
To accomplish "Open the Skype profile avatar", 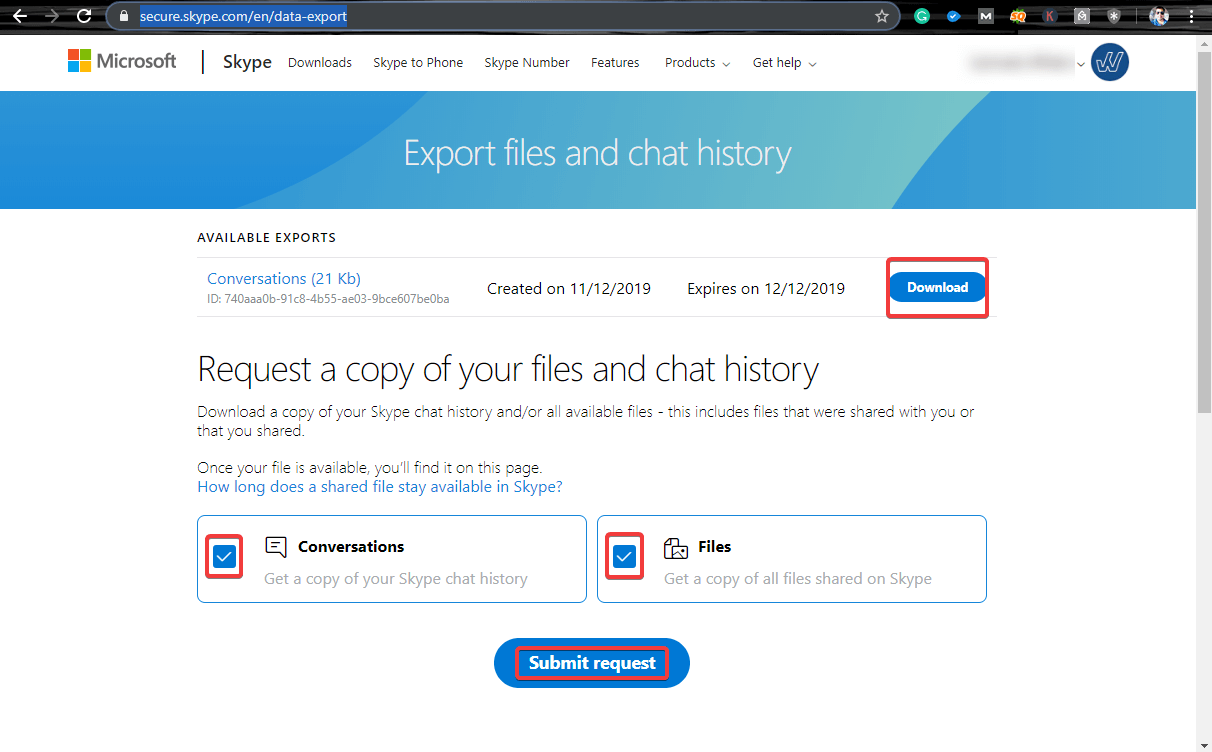I will (1109, 62).
